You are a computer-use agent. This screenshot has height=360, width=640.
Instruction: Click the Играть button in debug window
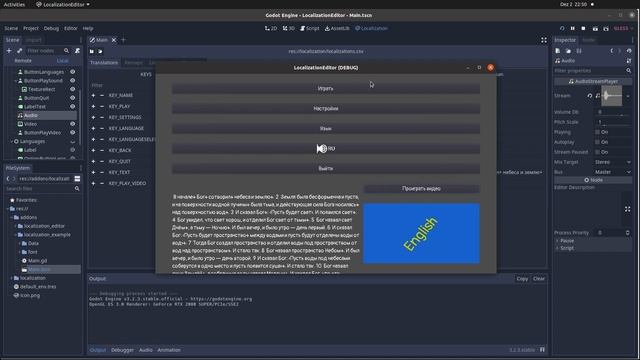pos(326,89)
